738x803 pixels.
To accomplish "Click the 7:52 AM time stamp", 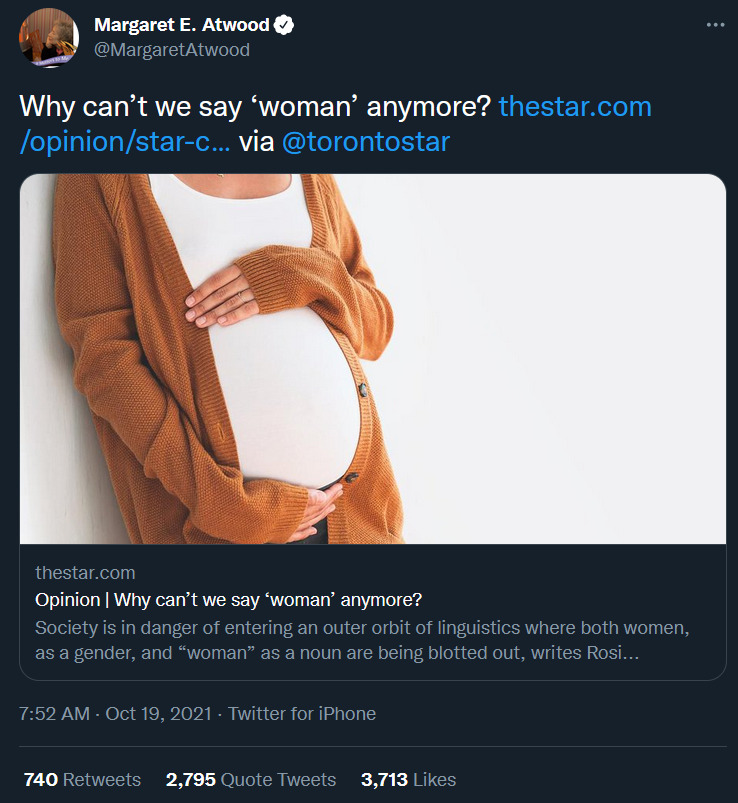I will tap(54, 714).
